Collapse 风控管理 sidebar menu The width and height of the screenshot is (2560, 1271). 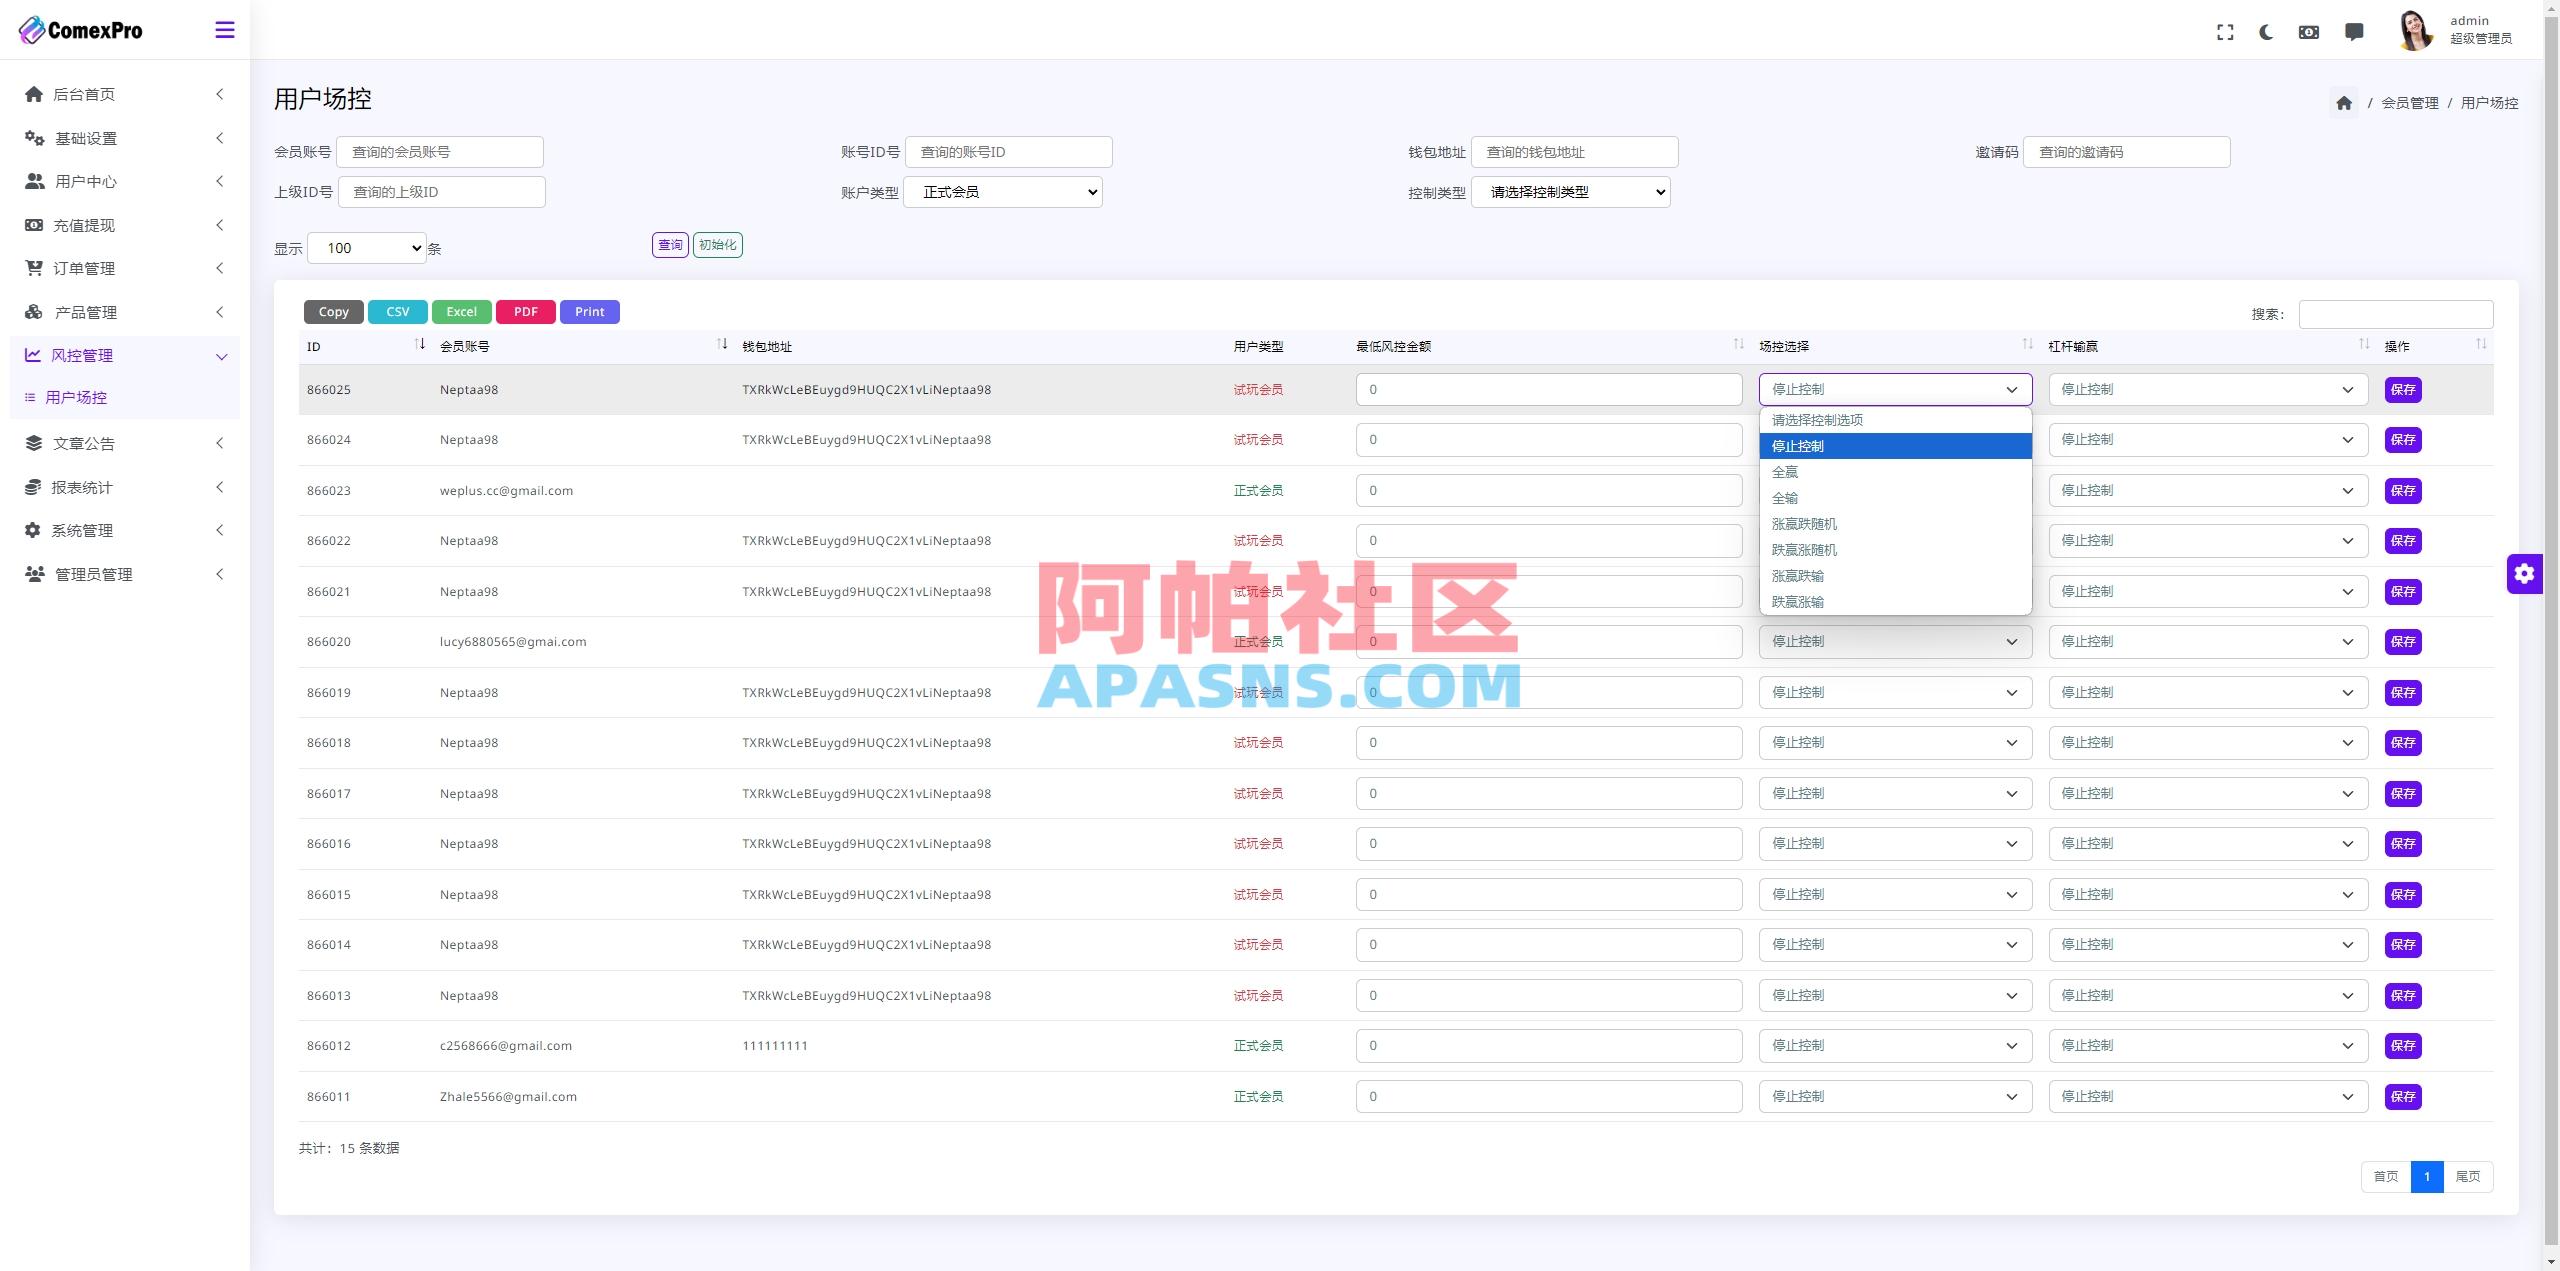125,355
